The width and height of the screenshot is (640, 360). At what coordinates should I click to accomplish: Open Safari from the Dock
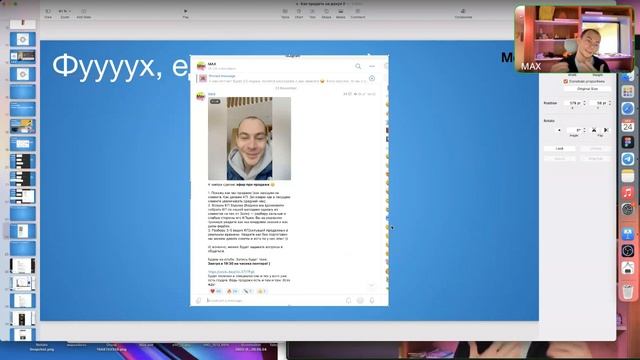coord(628,109)
